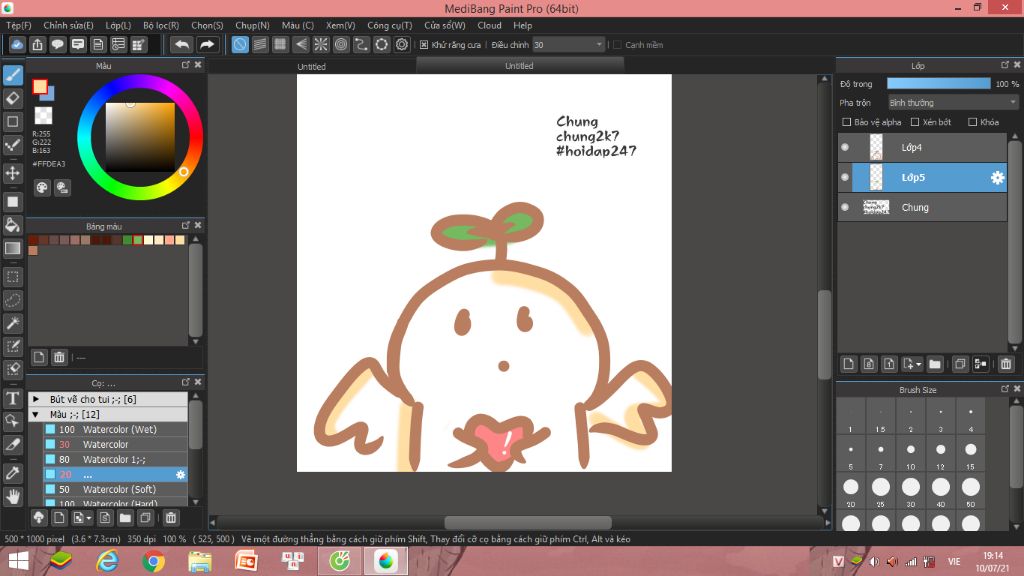Adjust Độ trong opacity slider
The image size is (1024, 576).
[938, 84]
